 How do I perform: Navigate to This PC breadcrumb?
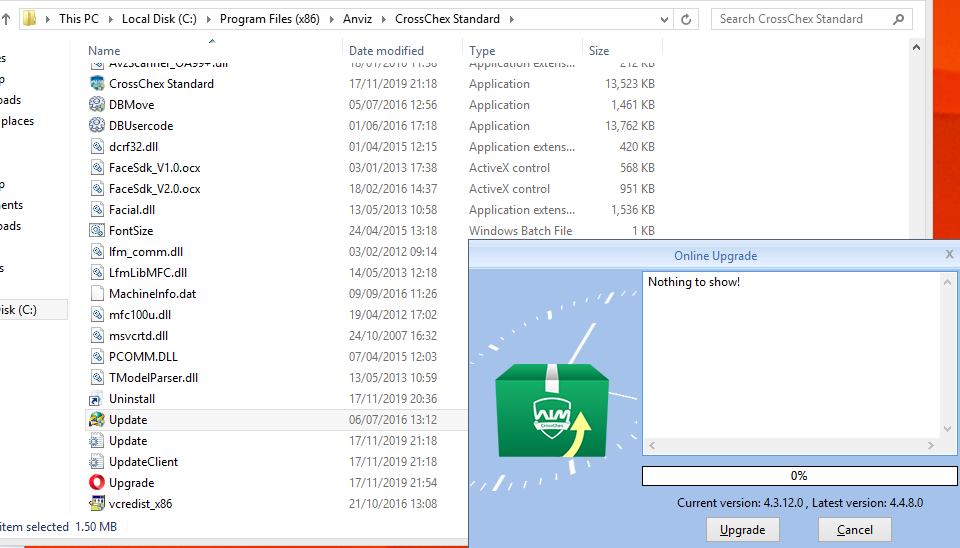click(x=78, y=19)
